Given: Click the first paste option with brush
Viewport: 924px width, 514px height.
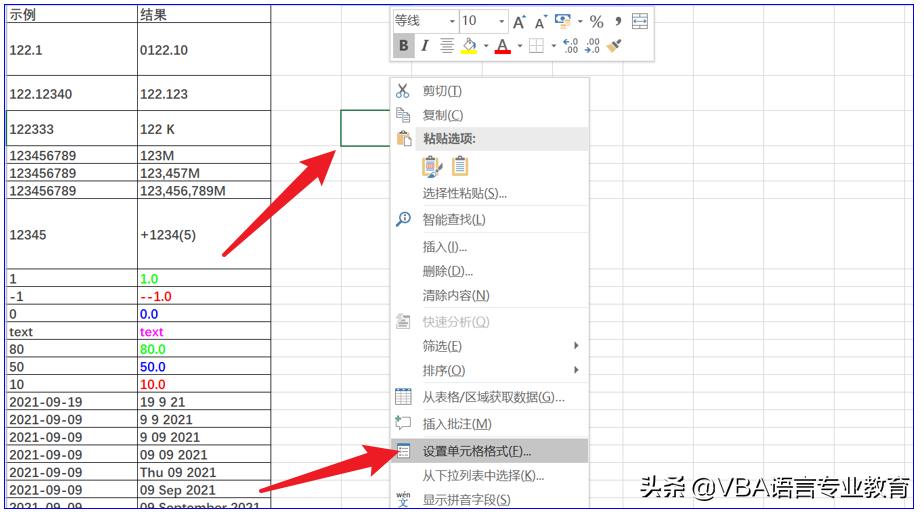Looking at the screenshot, I should [432, 166].
